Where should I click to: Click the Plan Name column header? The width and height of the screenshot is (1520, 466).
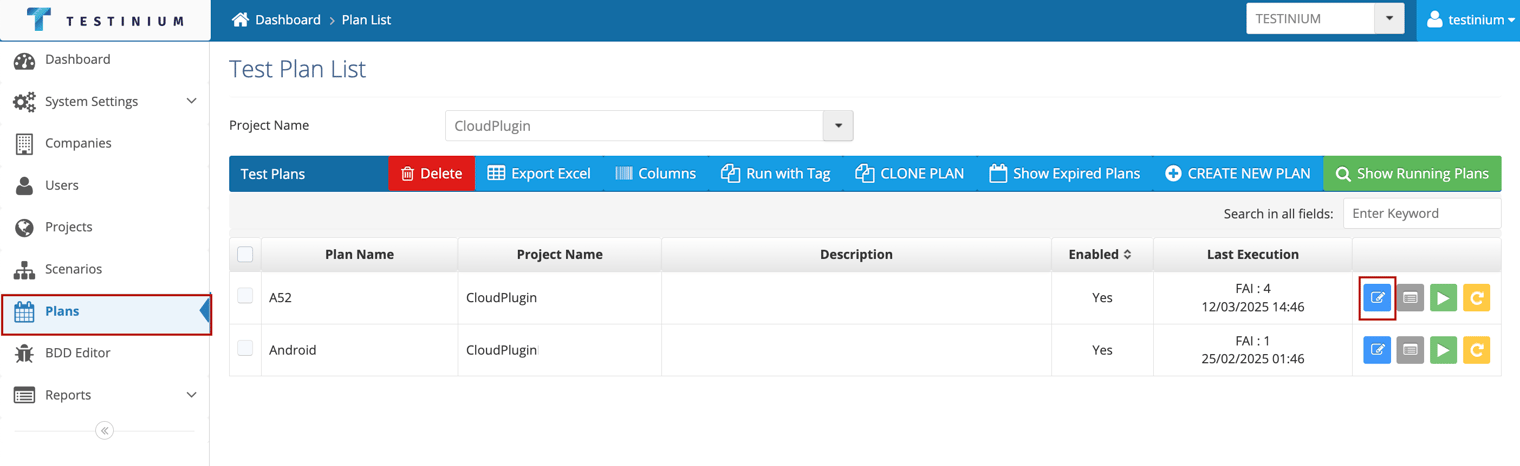tap(359, 255)
